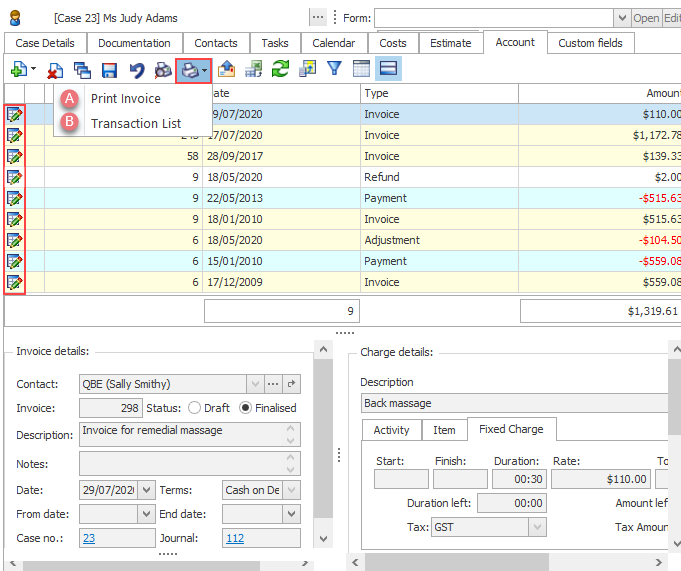Viewport: 681px width, 571px height.
Task: Switch to the Costs tab
Action: (x=393, y=43)
